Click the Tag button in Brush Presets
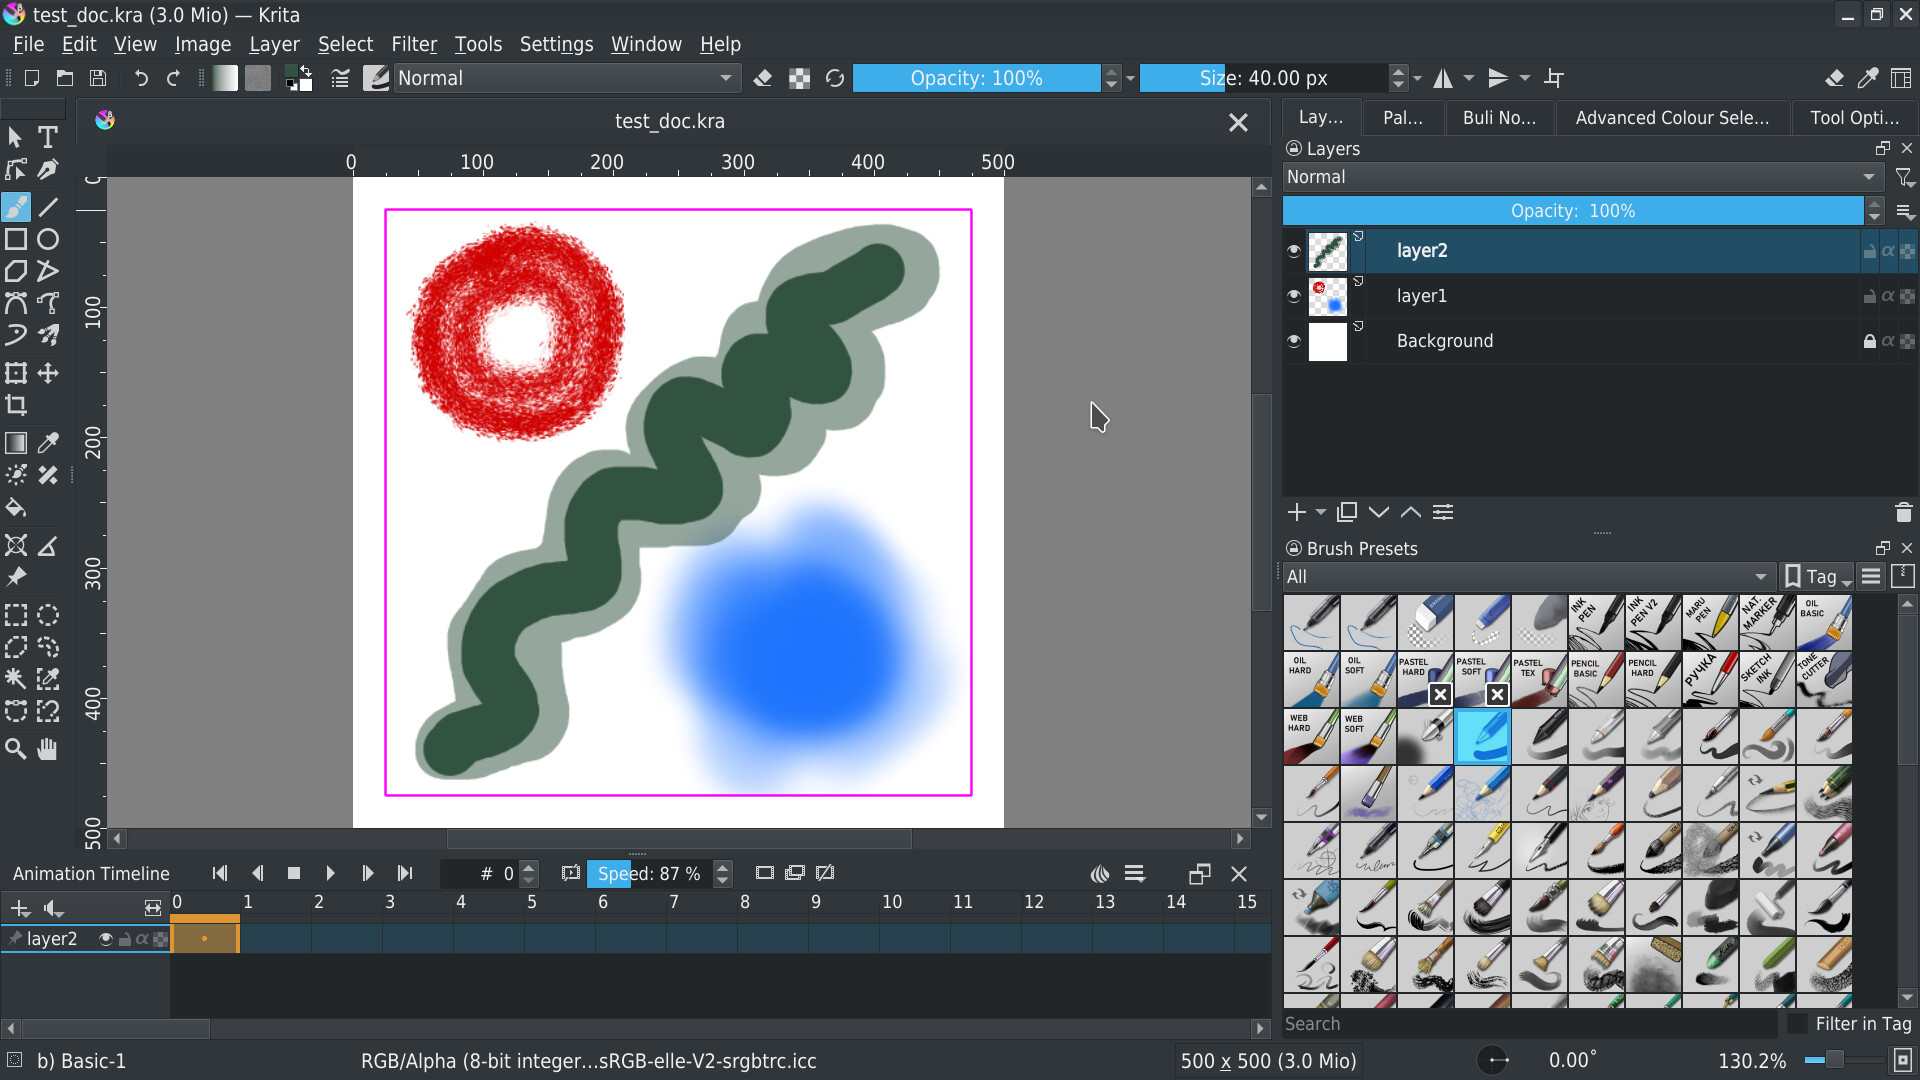This screenshot has height=1080, width=1920. click(1818, 577)
